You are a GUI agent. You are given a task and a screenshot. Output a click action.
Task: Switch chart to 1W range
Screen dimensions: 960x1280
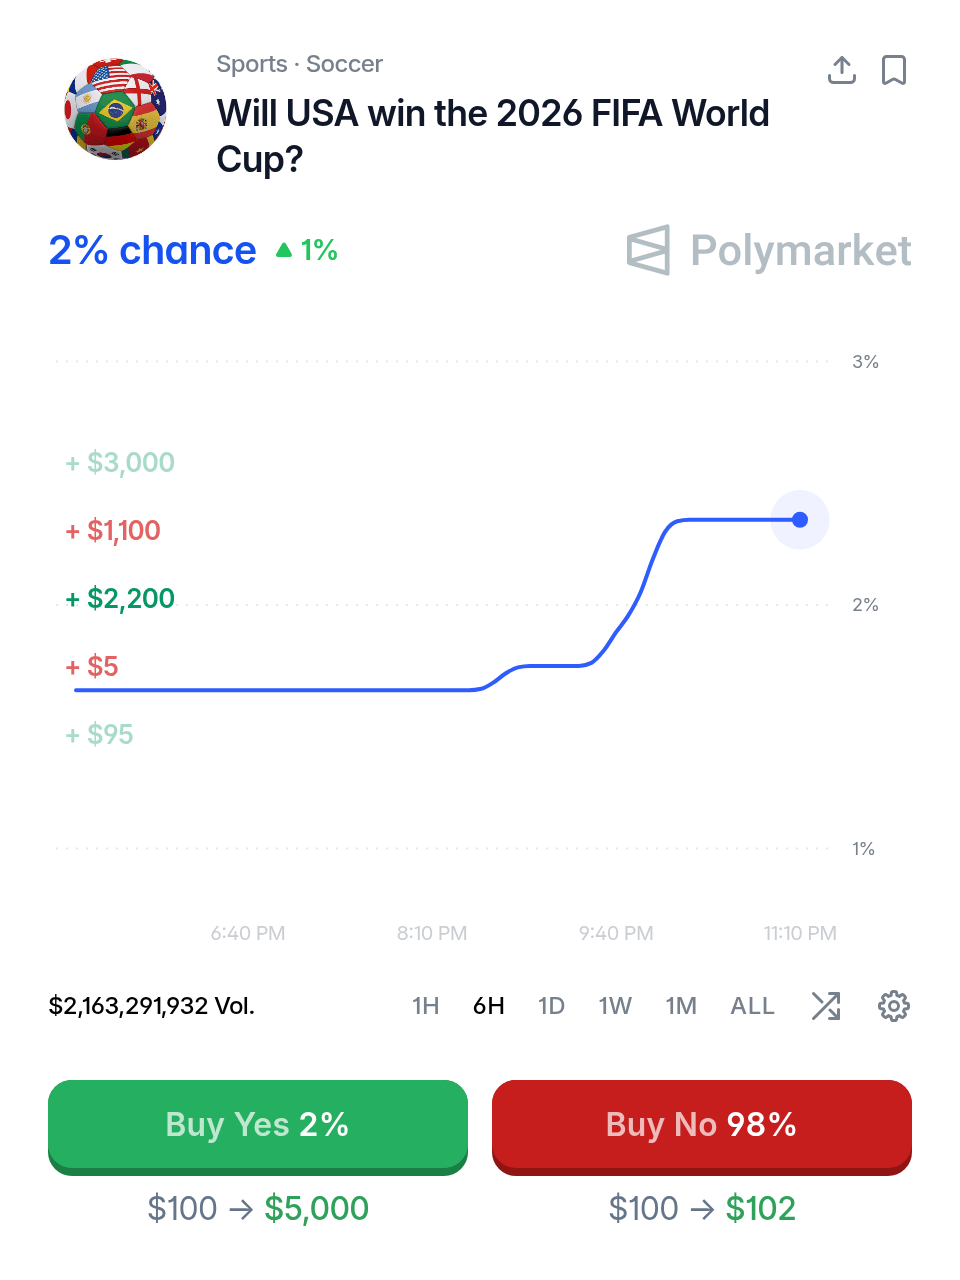615,1006
